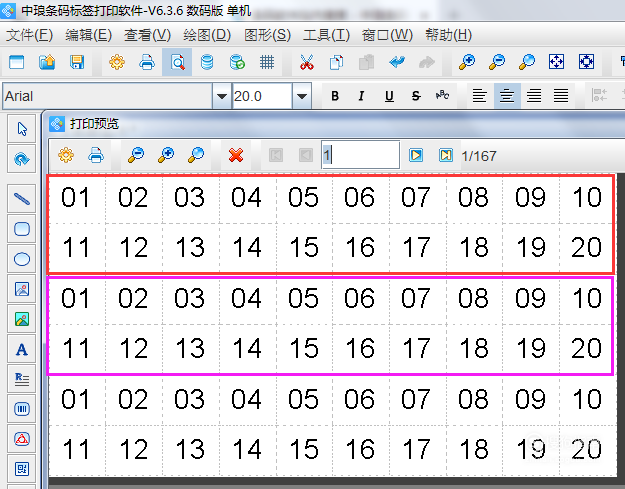
Task: Select the ellipse drawing tool
Action: tap(22, 259)
